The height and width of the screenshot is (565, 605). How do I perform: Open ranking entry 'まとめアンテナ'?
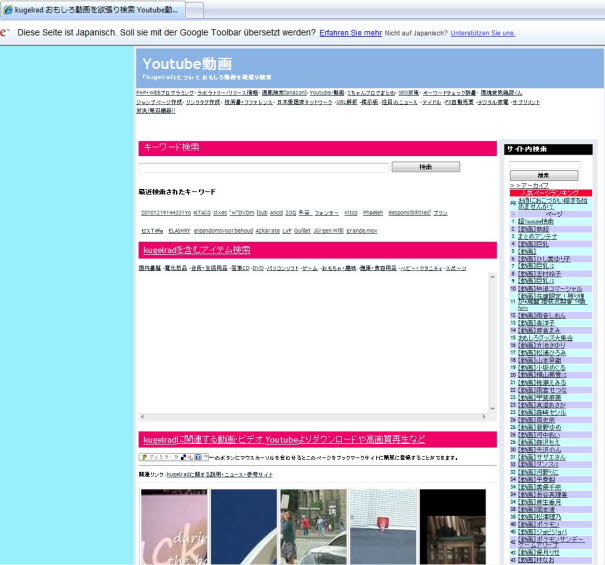pyautogui.click(x=537, y=236)
